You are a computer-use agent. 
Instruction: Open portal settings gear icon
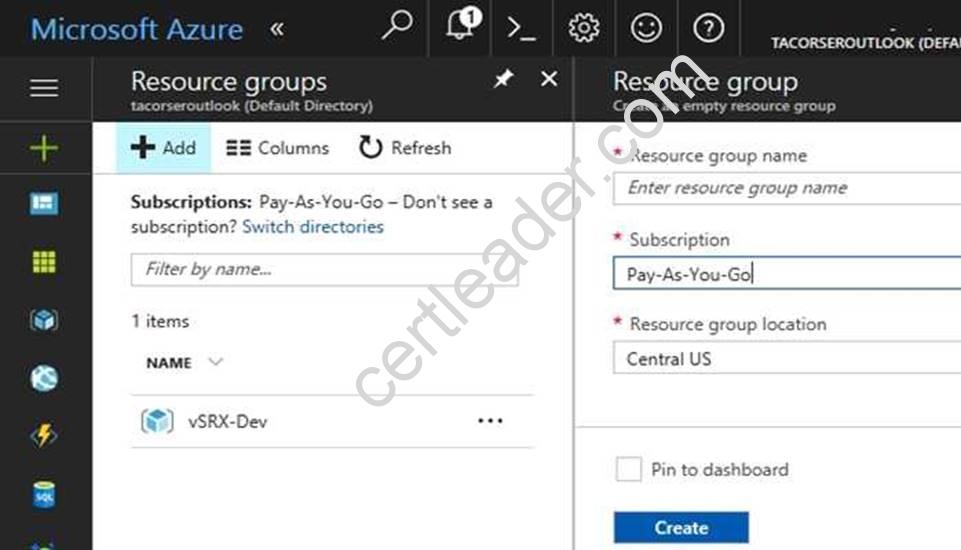pos(583,28)
